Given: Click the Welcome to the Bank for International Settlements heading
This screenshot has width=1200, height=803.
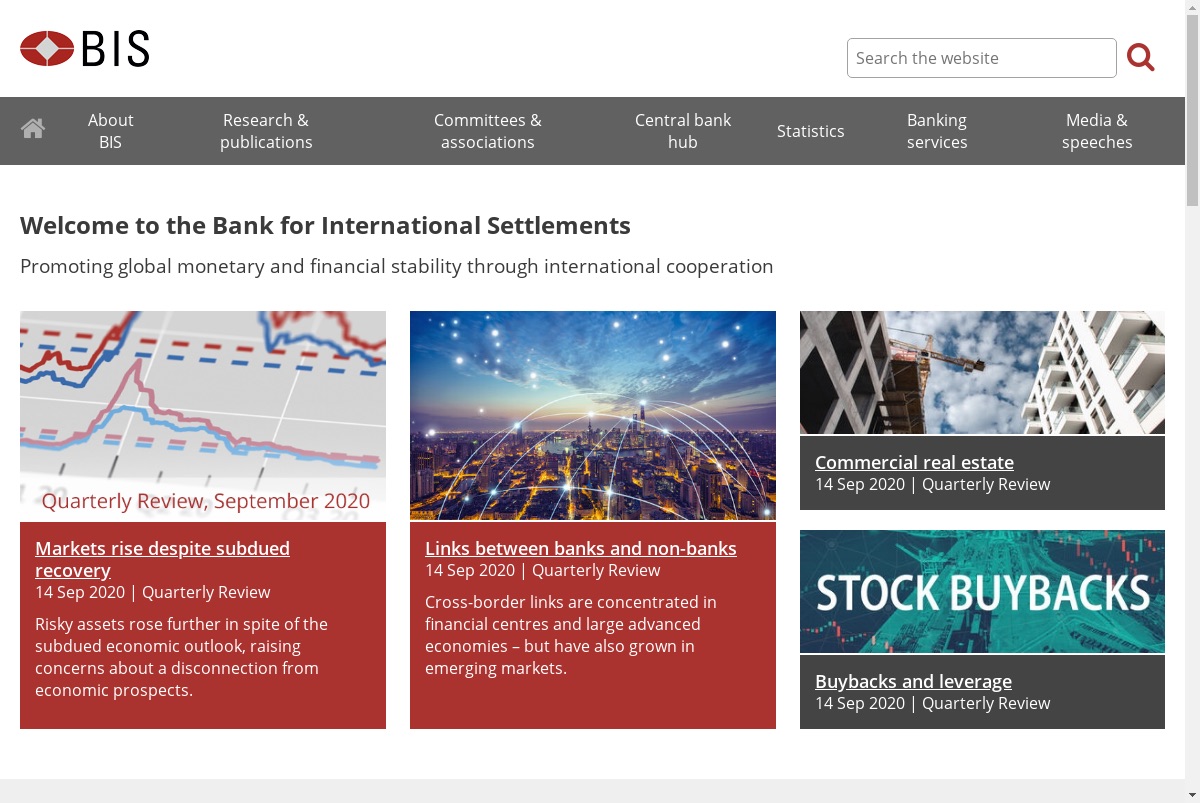Looking at the screenshot, I should [x=325, y=225].
